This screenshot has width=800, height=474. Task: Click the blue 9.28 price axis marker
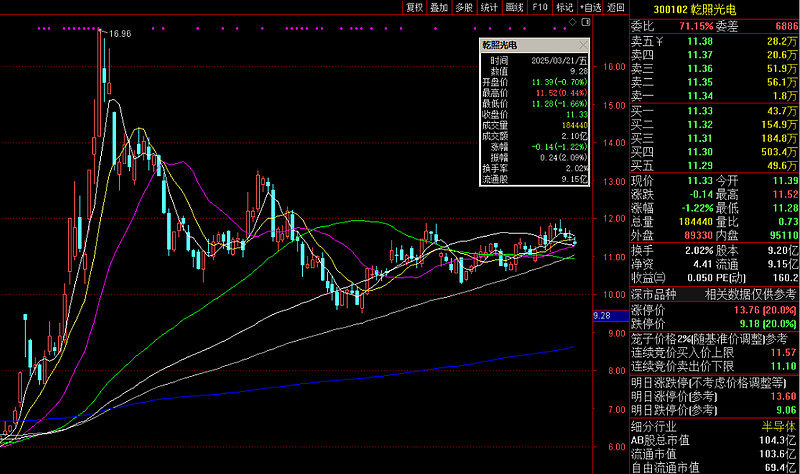click(x=603, y=316)
